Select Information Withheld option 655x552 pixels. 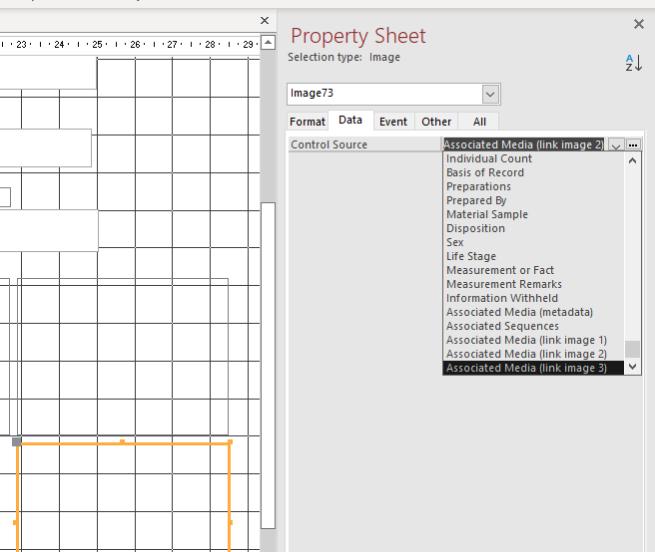click(533, 298)
